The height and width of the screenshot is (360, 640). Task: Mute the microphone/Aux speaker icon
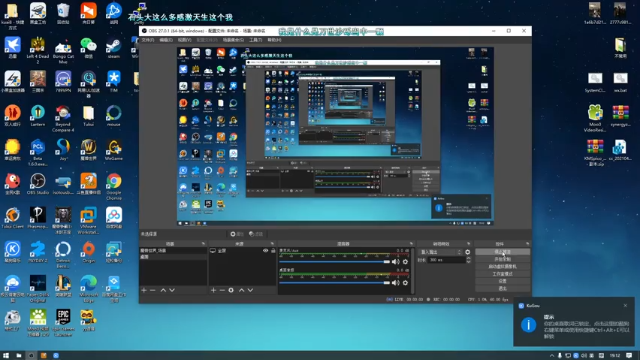tap(396, 262)
